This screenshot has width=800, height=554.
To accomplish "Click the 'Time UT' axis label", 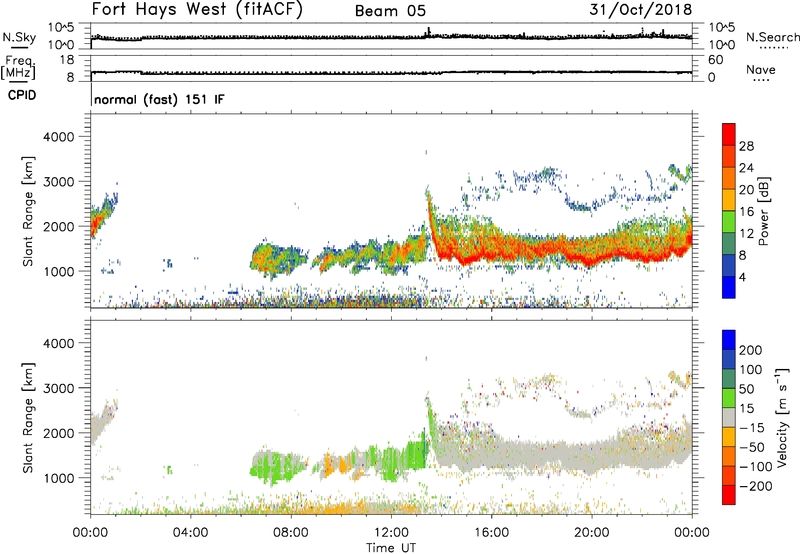I will (391, 548).
